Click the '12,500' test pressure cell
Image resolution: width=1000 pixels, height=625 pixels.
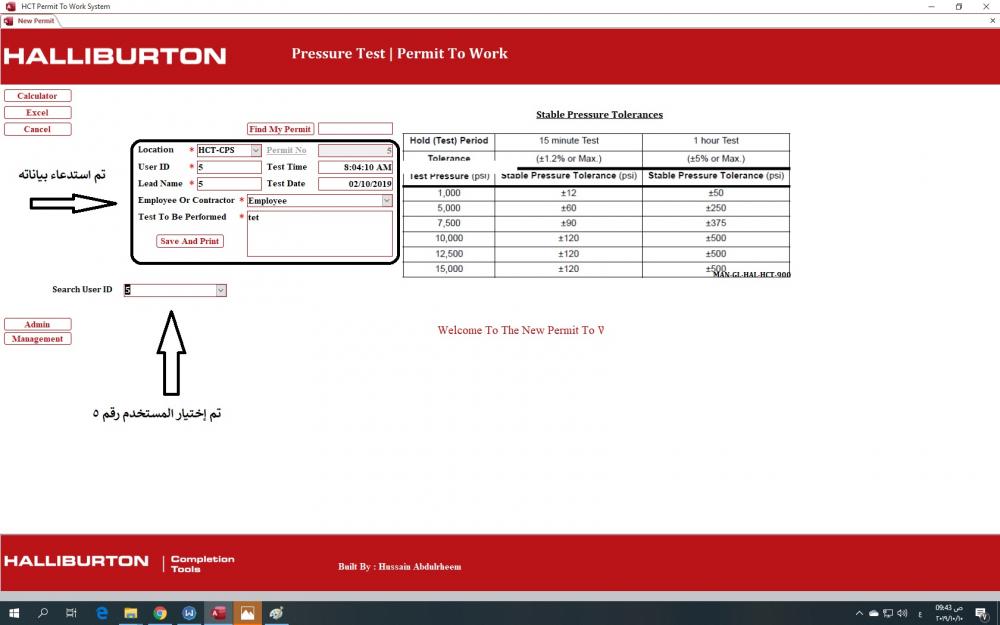coord(449,254)
